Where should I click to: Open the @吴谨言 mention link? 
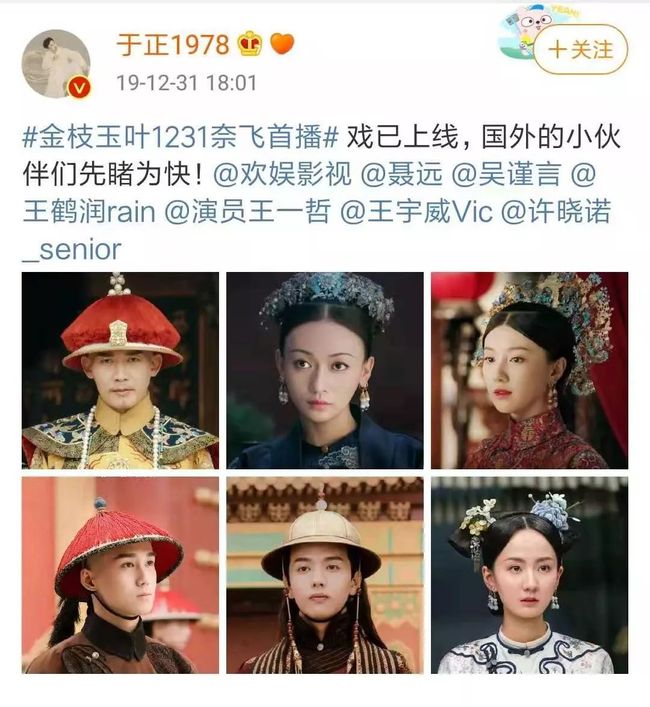click(506, 174)
